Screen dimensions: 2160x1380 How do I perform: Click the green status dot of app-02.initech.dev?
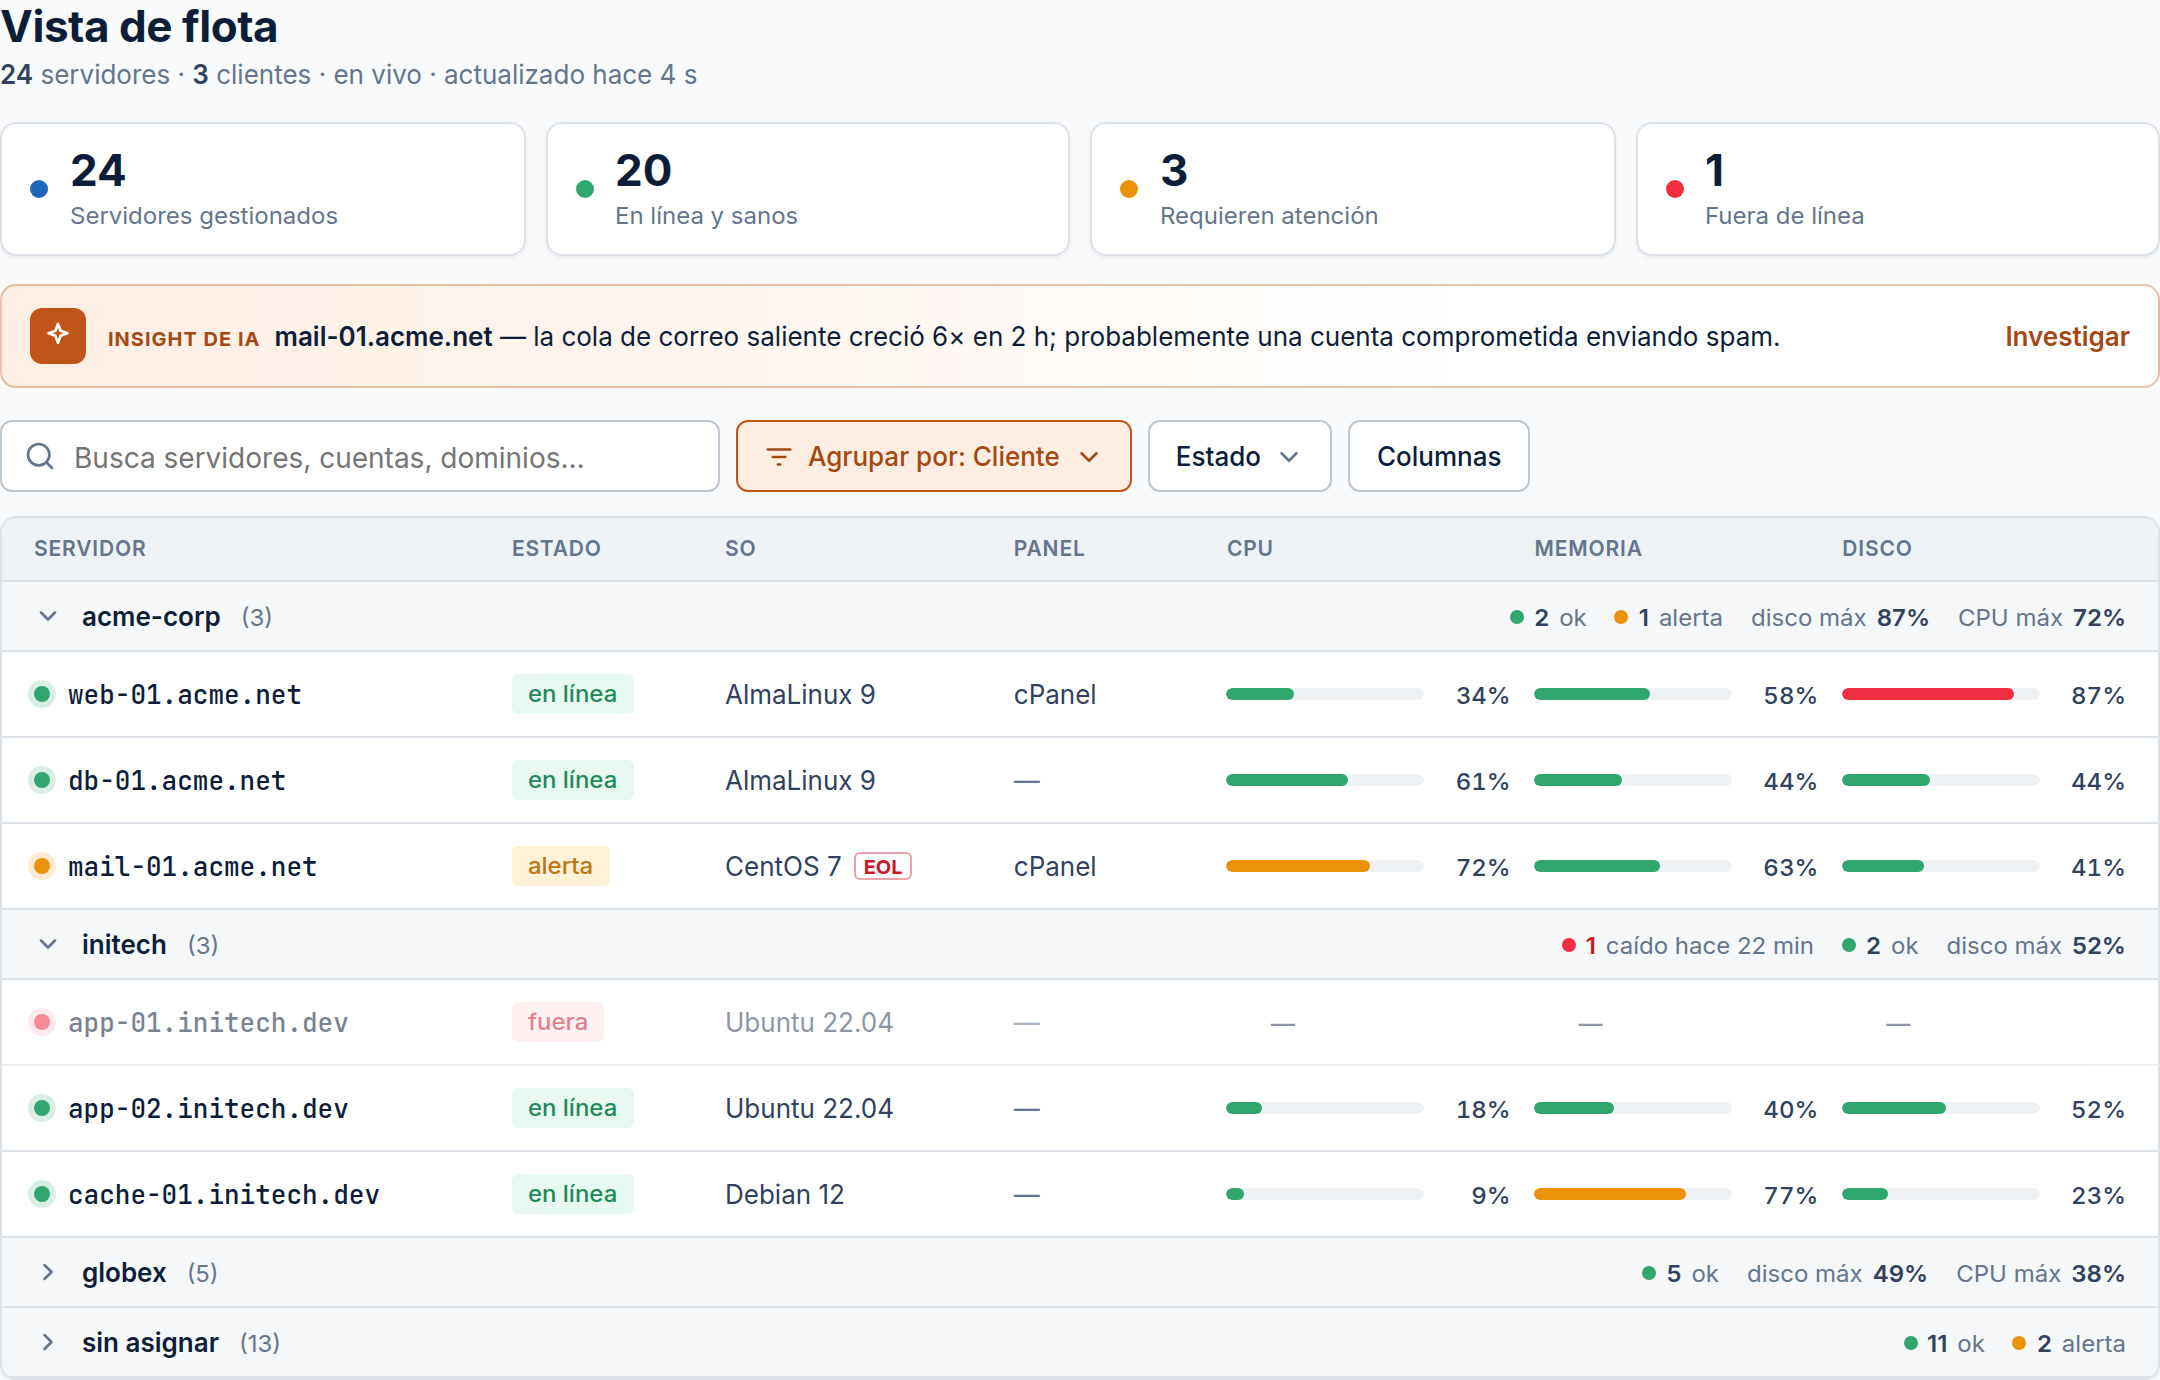pos(42,1108)
